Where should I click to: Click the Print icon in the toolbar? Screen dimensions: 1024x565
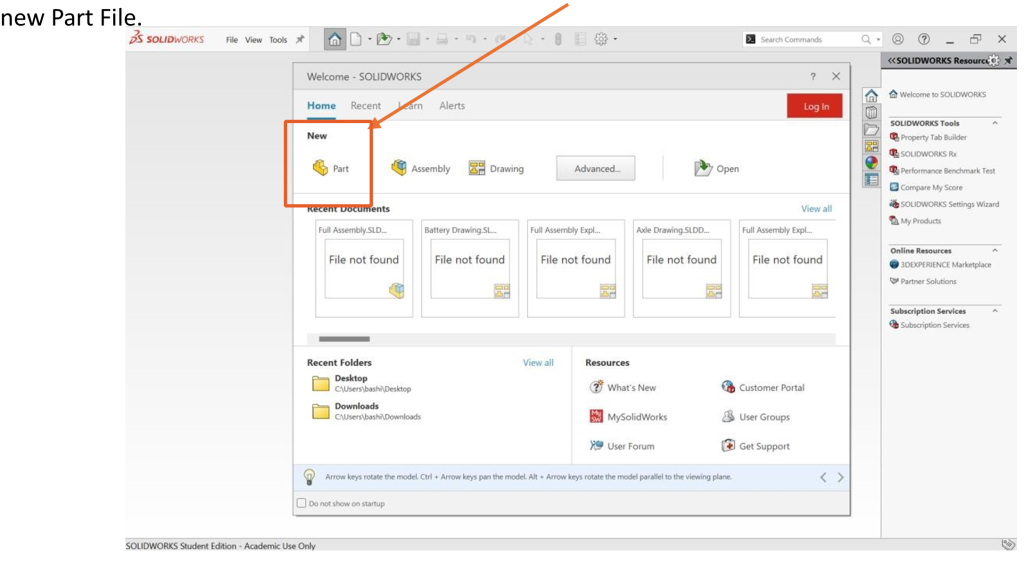pos(442,39)
